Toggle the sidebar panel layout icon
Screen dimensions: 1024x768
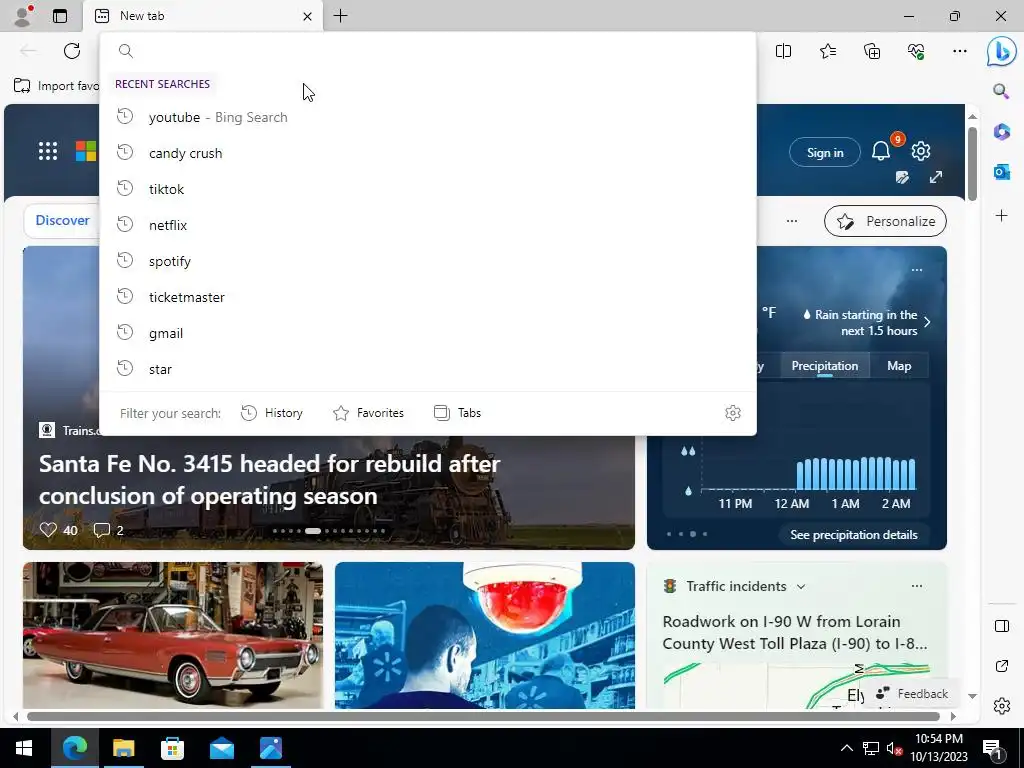(1001, 626)
